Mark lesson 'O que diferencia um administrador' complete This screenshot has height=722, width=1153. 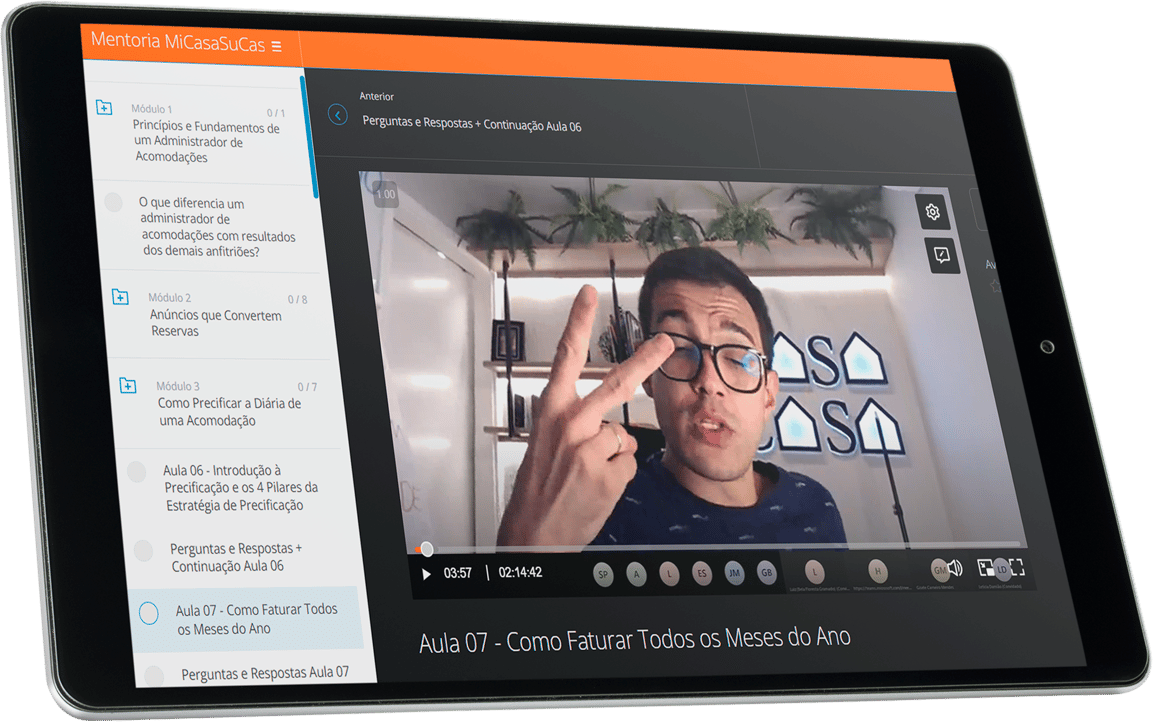pyautogui.click(x=113, y=201)
